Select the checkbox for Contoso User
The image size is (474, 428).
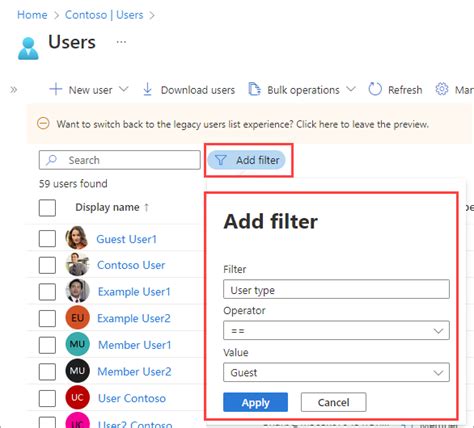(47, 265)
